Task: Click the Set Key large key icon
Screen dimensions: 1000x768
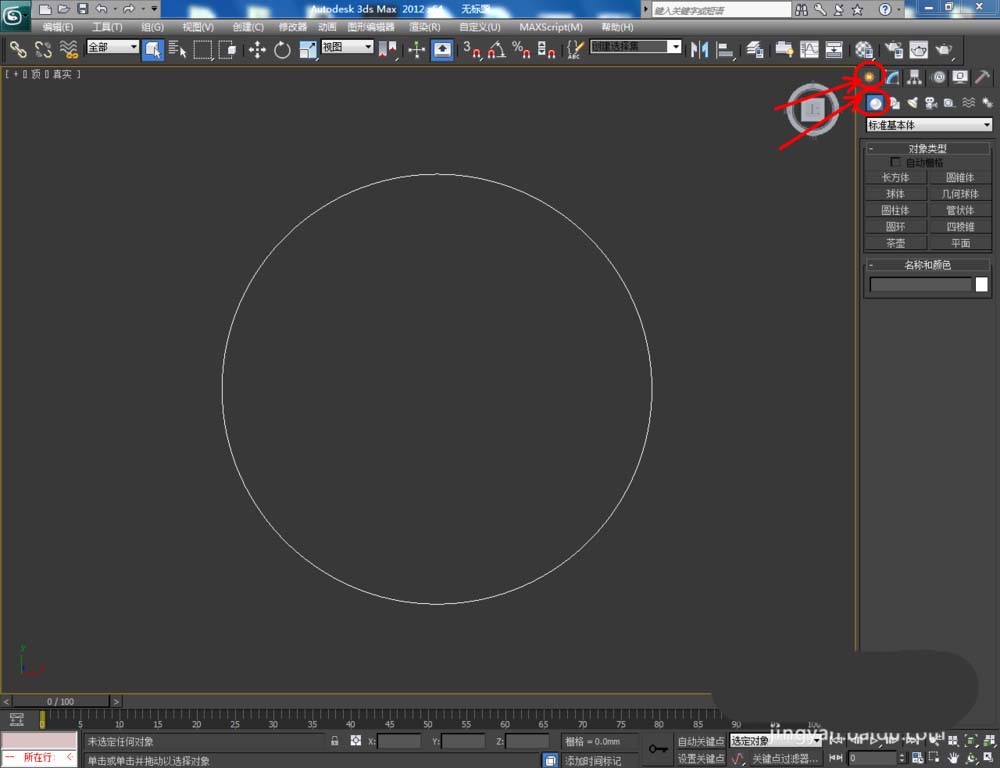Action: pos(657,748)
